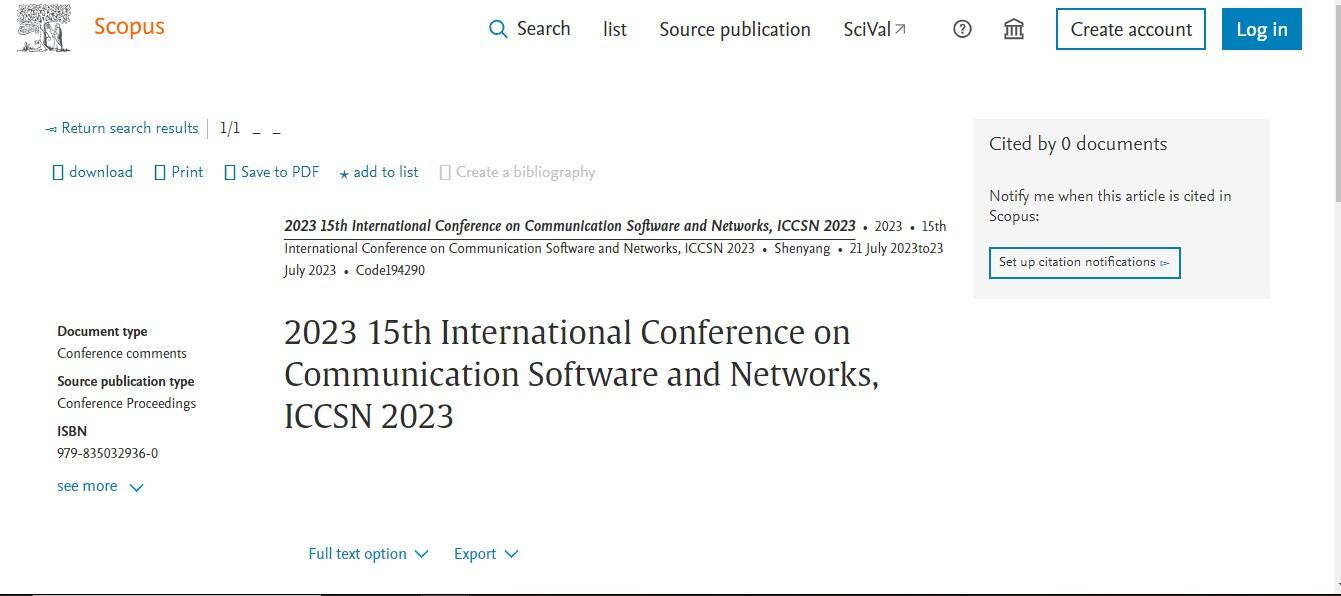Click Create a bibliography option
The image size is (1341, 596).
[517, 172]
